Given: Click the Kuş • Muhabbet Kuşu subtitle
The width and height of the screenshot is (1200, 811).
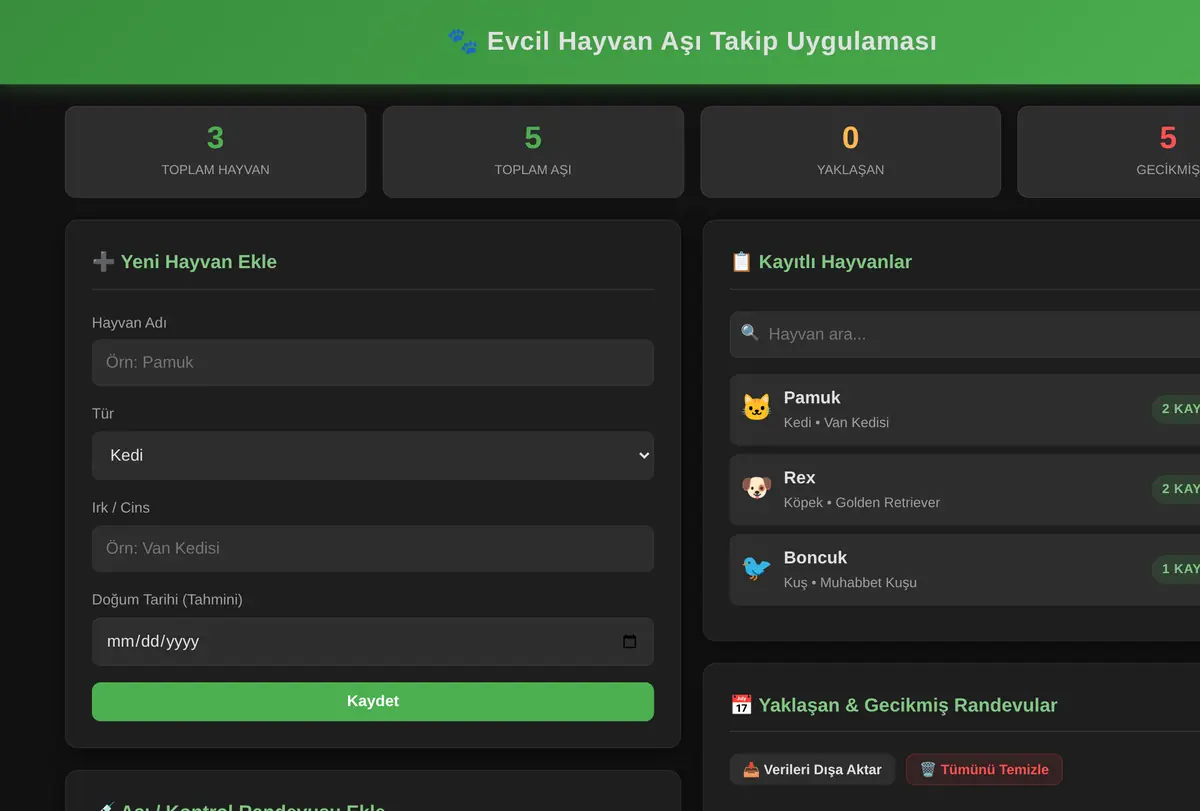Looking at the screenshot, I should tap(850, 583).
